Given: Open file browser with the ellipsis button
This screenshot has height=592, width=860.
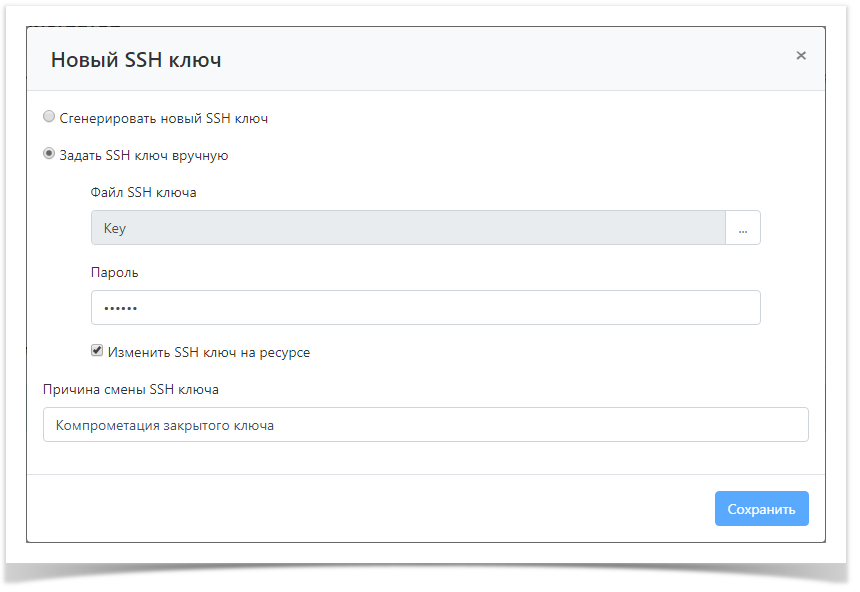Looking at the screenshot, I should click(x=743, y=228).
